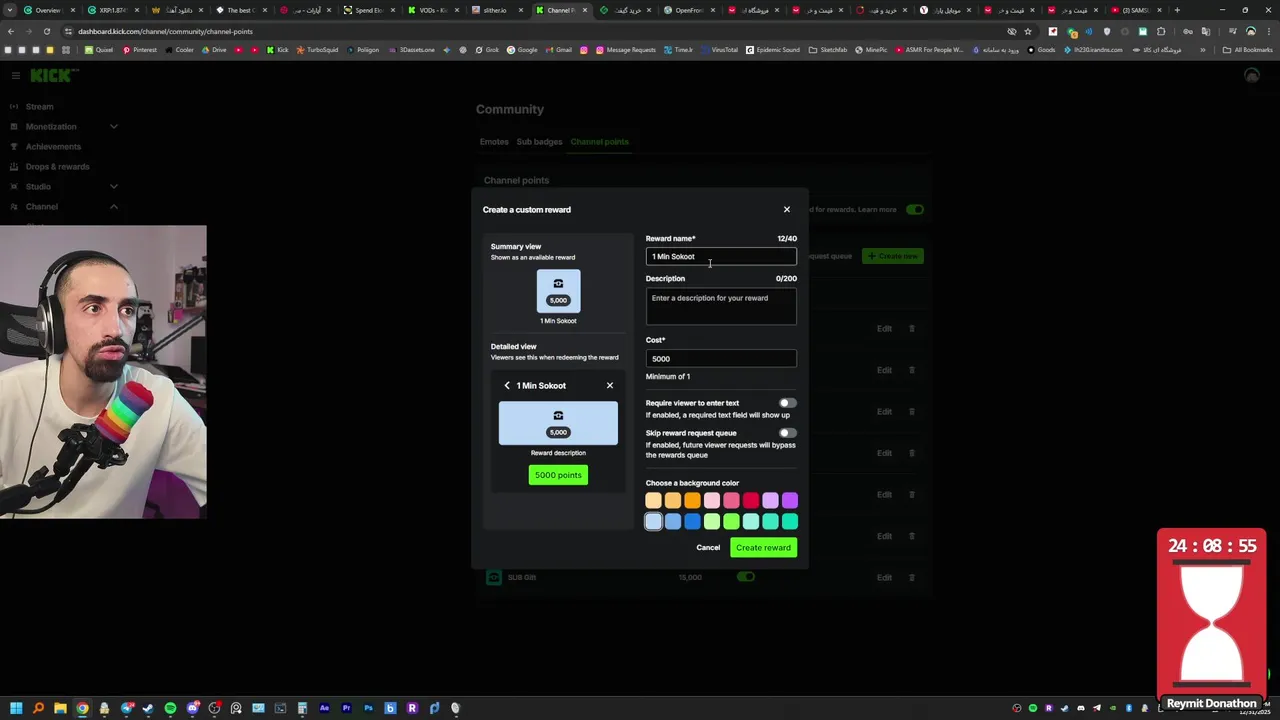The width and height of the screenshot is (1280, 720).
Task: Pick the crimson red background color
Action: (x=751, y=501)
